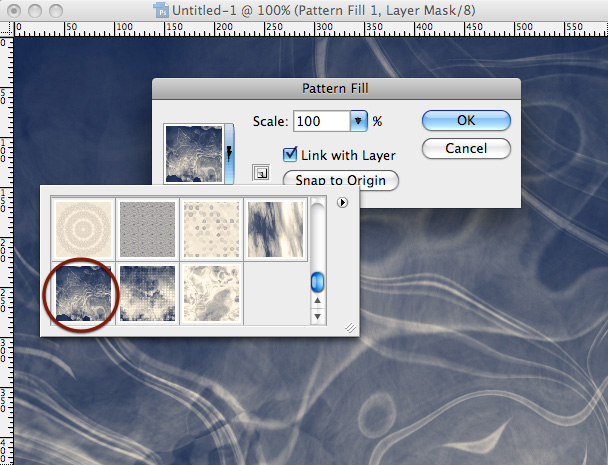Select the blue and cream streaked pattern
608x465 pixels.
coord(275,229)
